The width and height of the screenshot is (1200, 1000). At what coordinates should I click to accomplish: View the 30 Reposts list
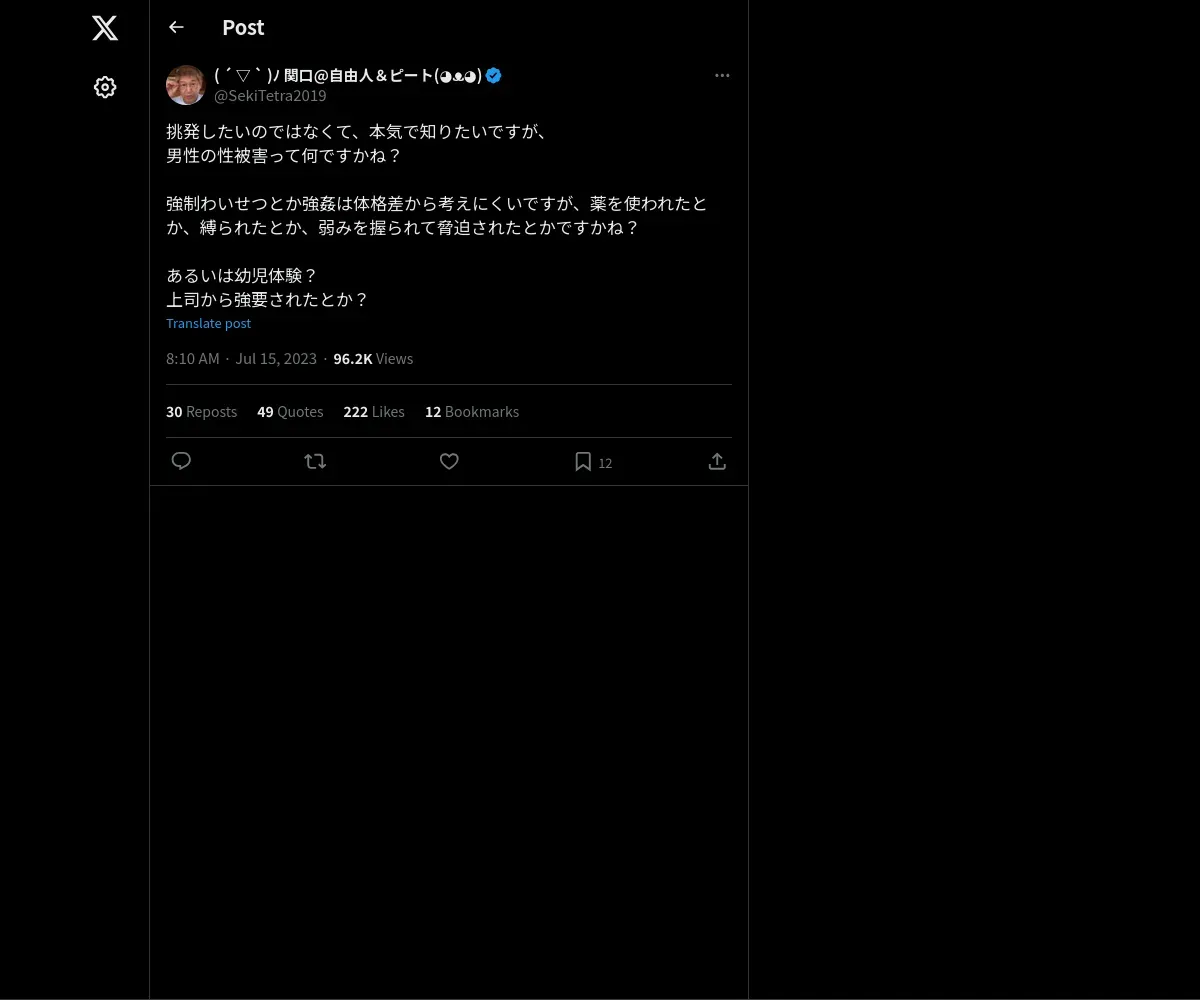click(x=201, y=412)
